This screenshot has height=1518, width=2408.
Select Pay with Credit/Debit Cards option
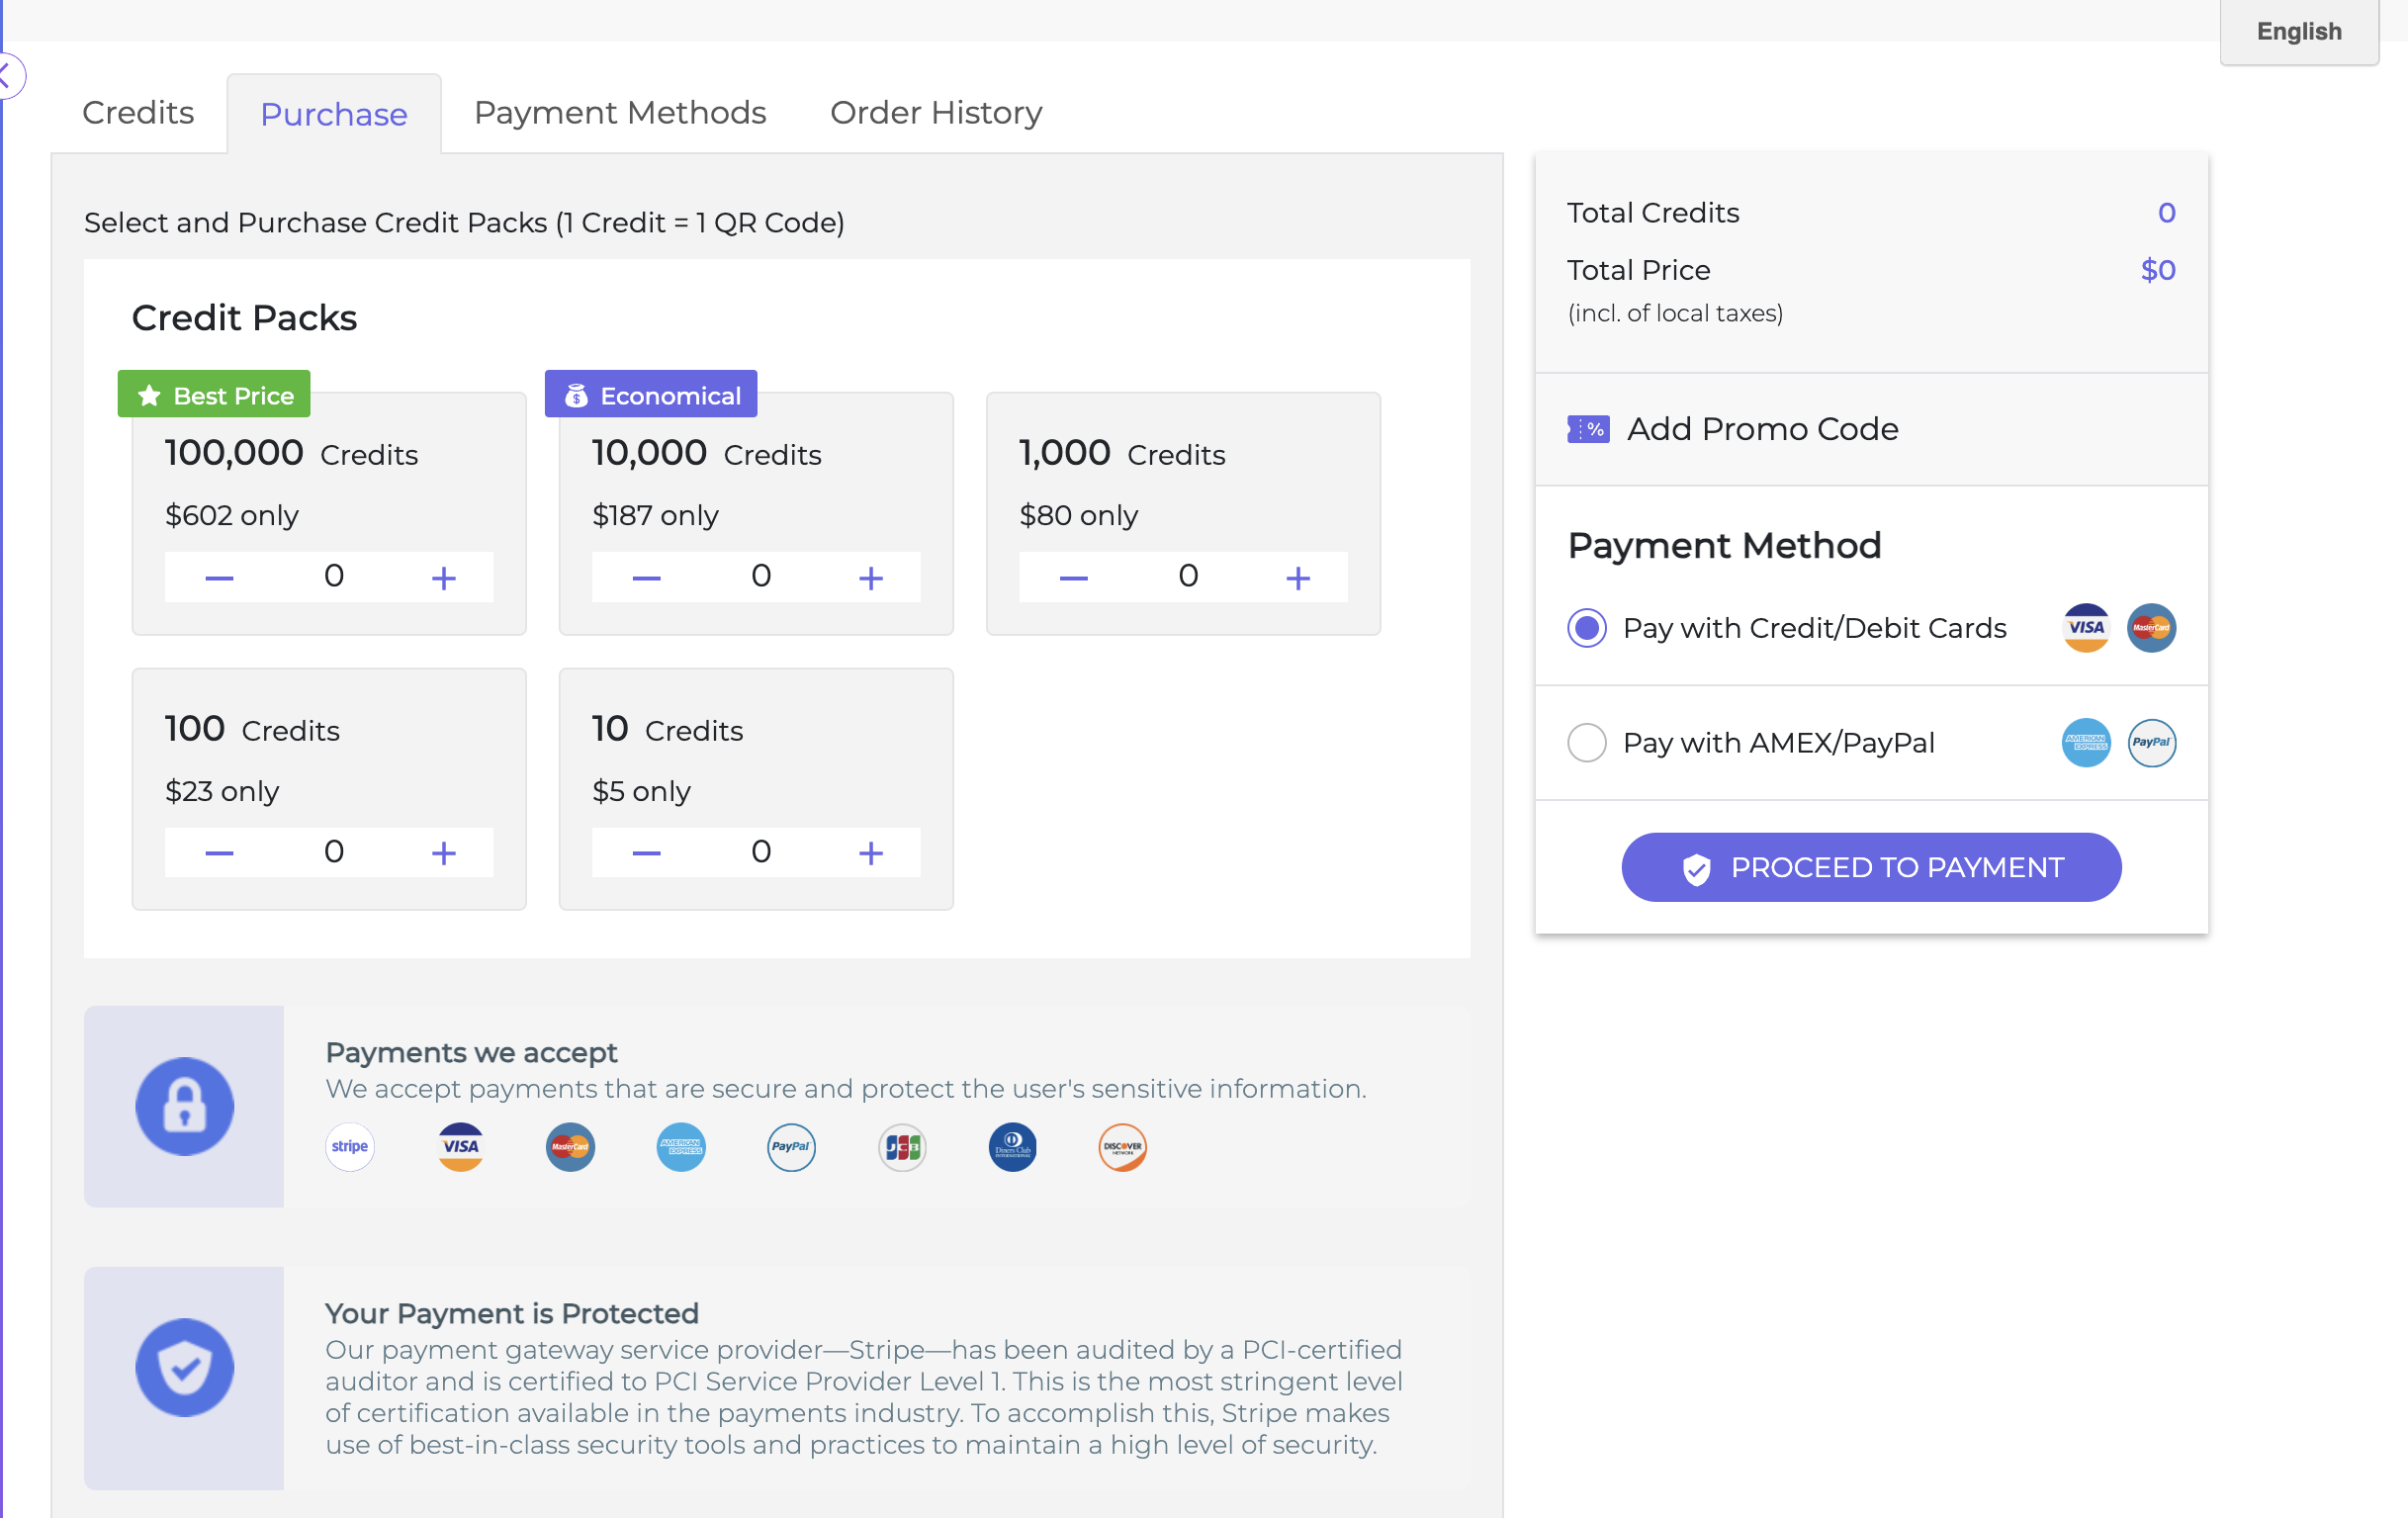click(x=1587, y=628)
